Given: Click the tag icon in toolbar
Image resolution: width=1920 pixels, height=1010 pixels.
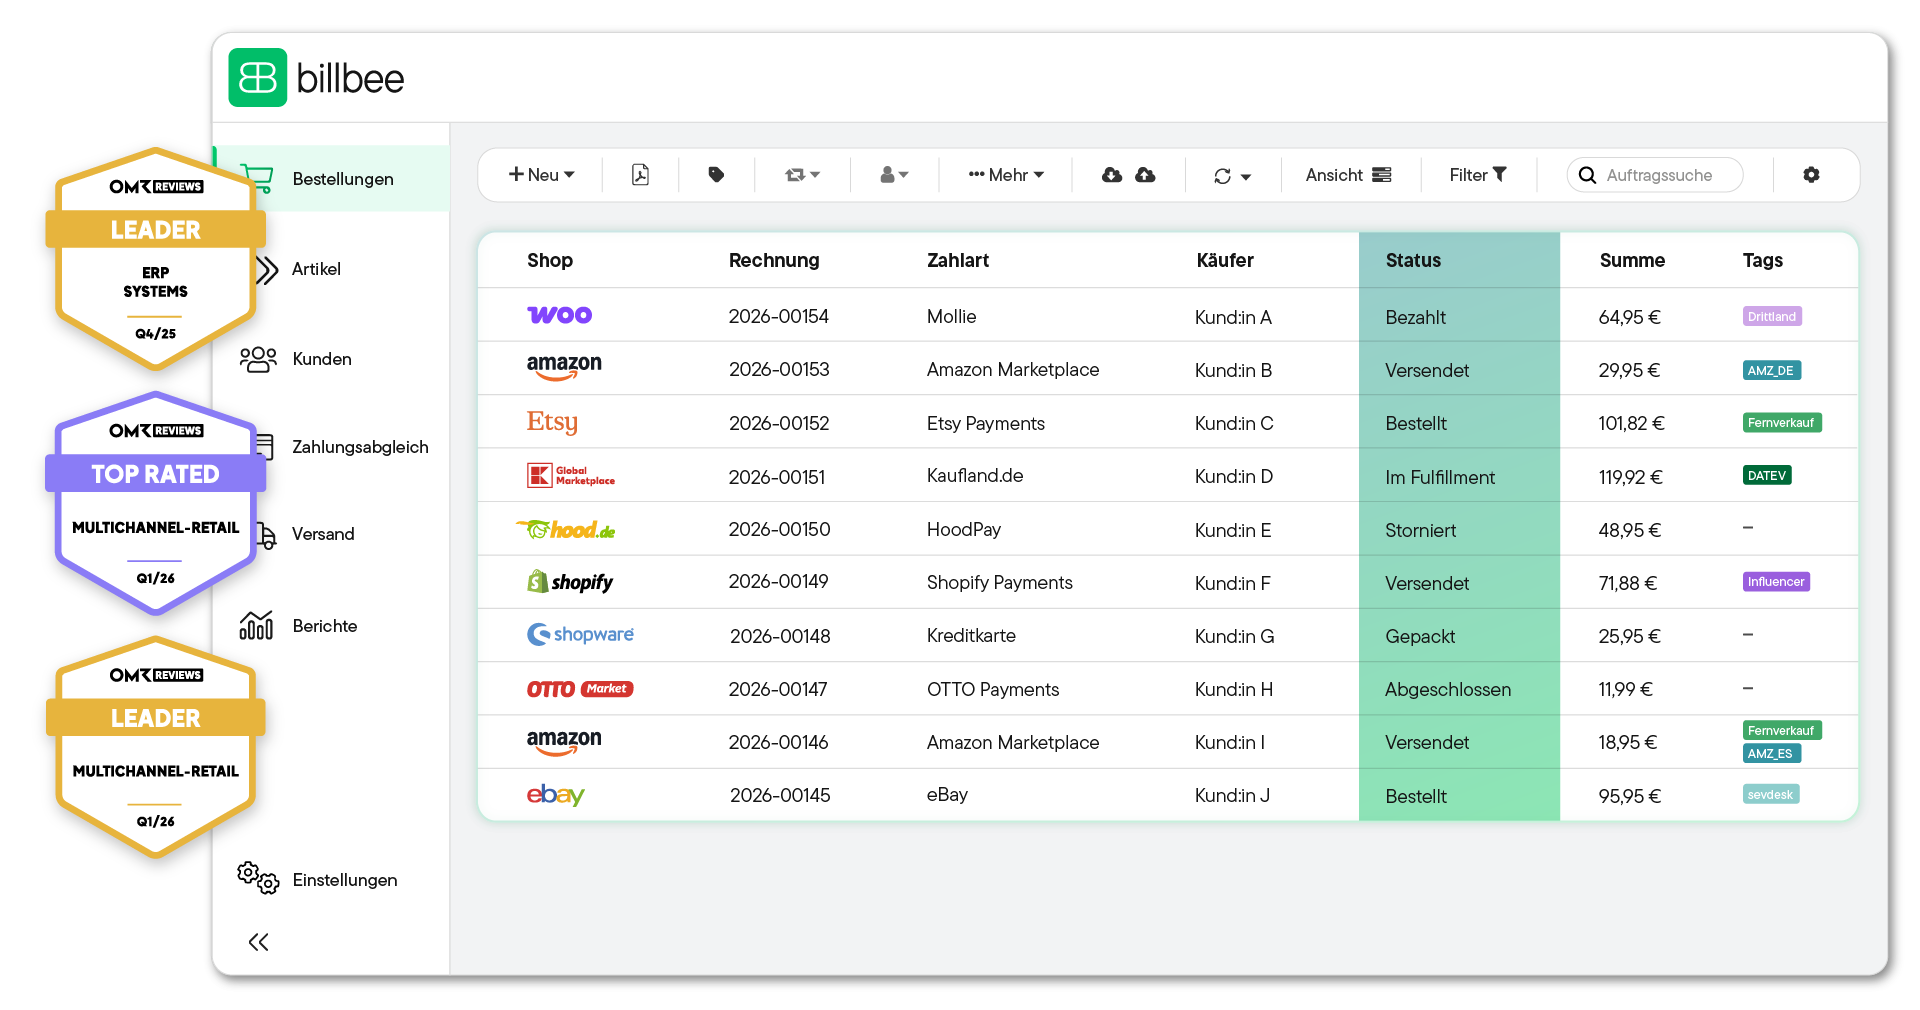Looking at the screenshot, I should tap(716, 175).
